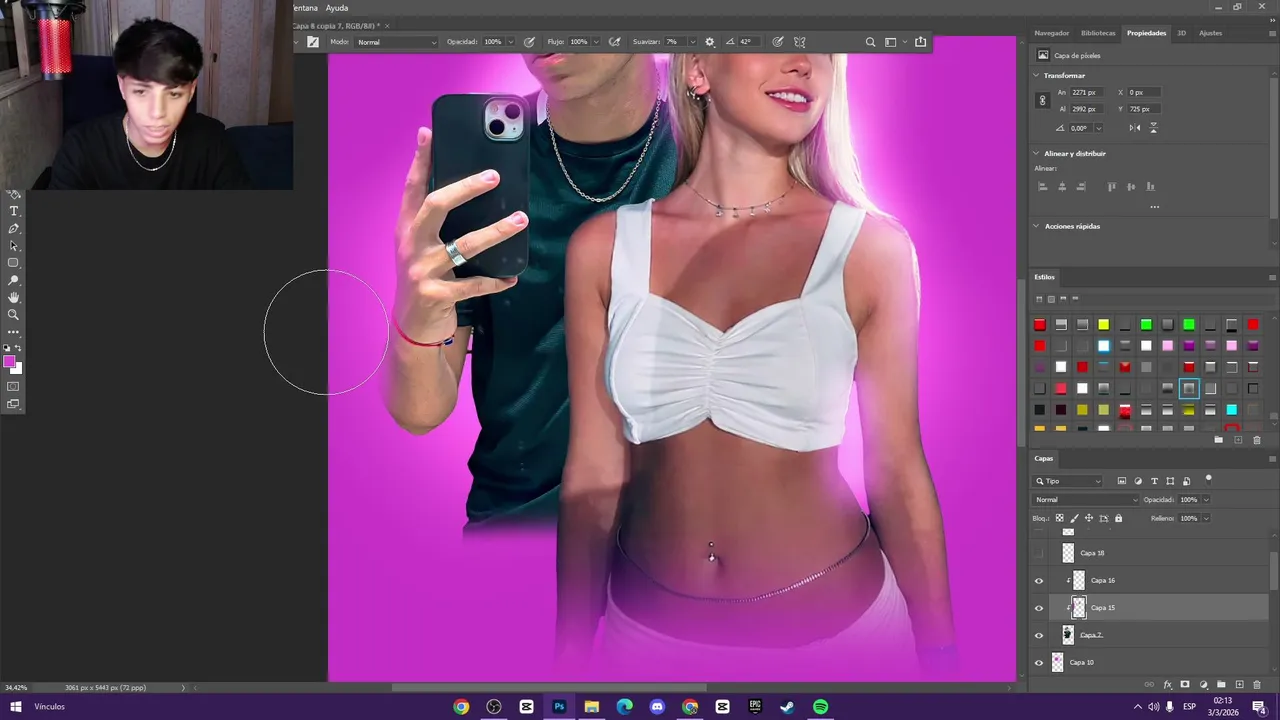Toggle lock transparent pixels icon

pyautogui.click(x=1060, y=518)
